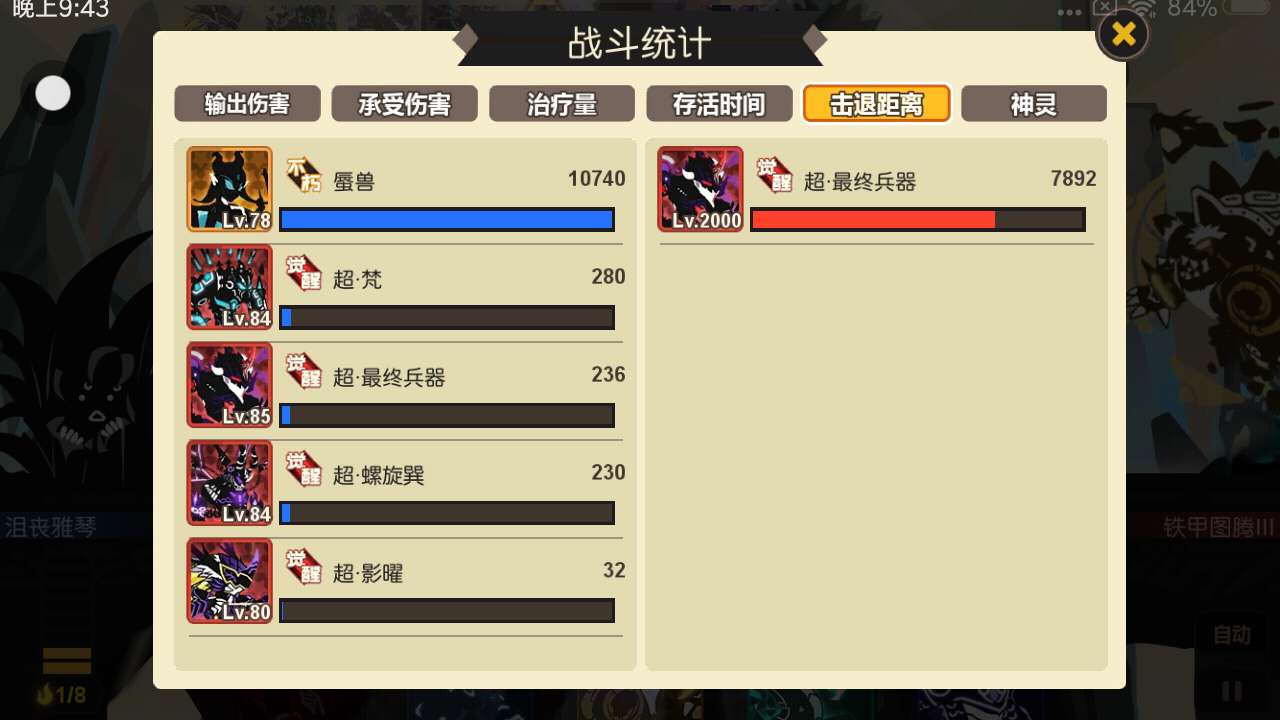Tap the 超·最终兵器 Lv.85 hero portrait

[x=229, y=385]
